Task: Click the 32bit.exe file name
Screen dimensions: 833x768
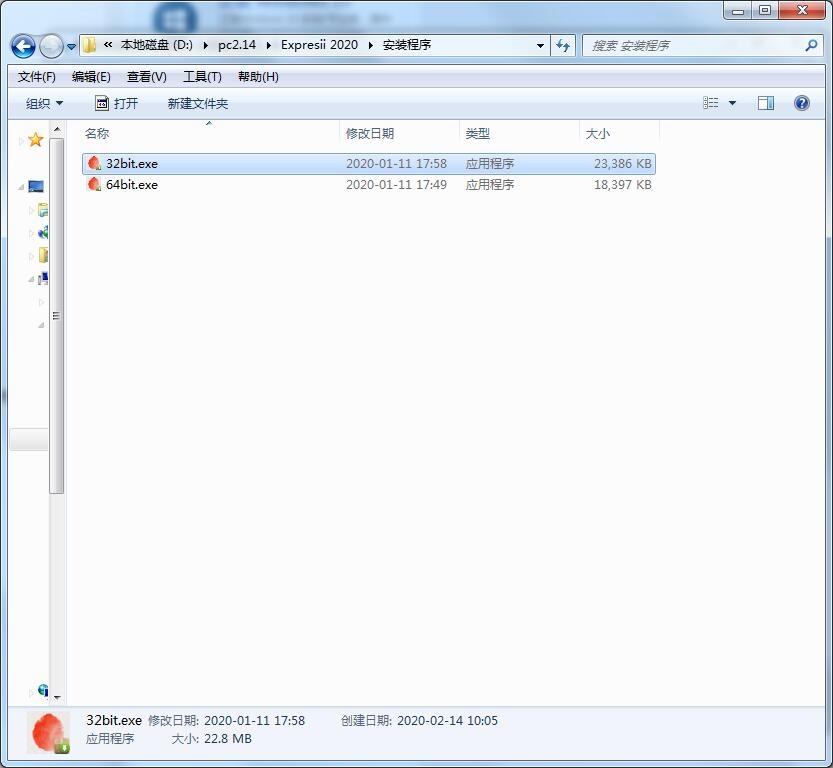Action: click(132, 164)
